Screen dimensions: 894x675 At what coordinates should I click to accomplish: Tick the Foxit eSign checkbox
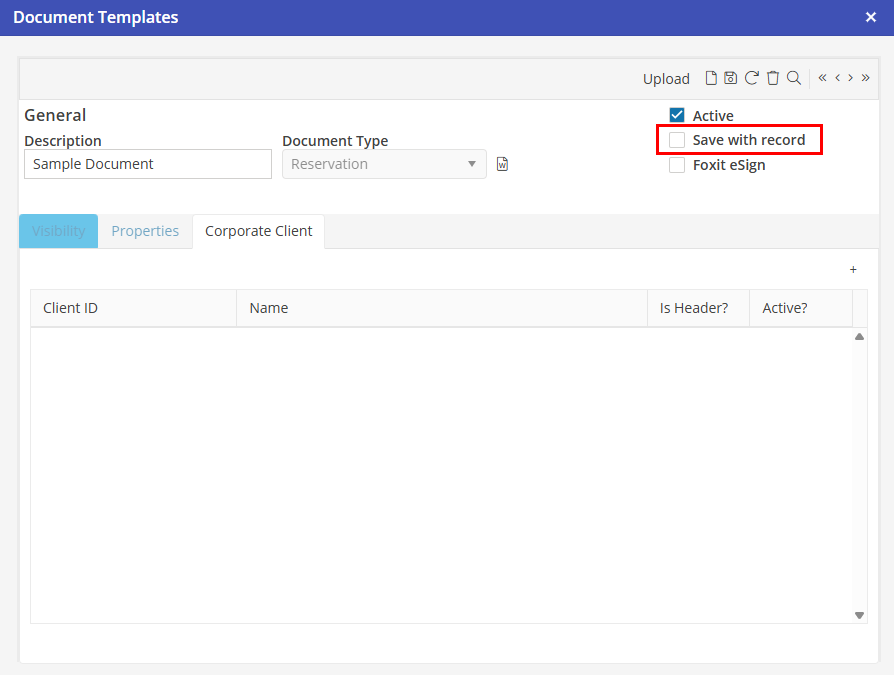[677, 165]
